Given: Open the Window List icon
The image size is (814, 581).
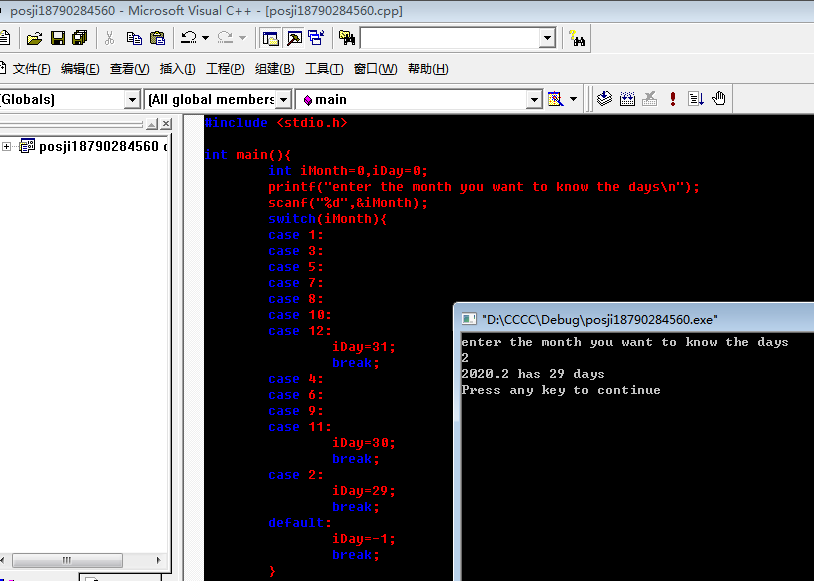Looking at the screenshot, I should click(316, 38).
